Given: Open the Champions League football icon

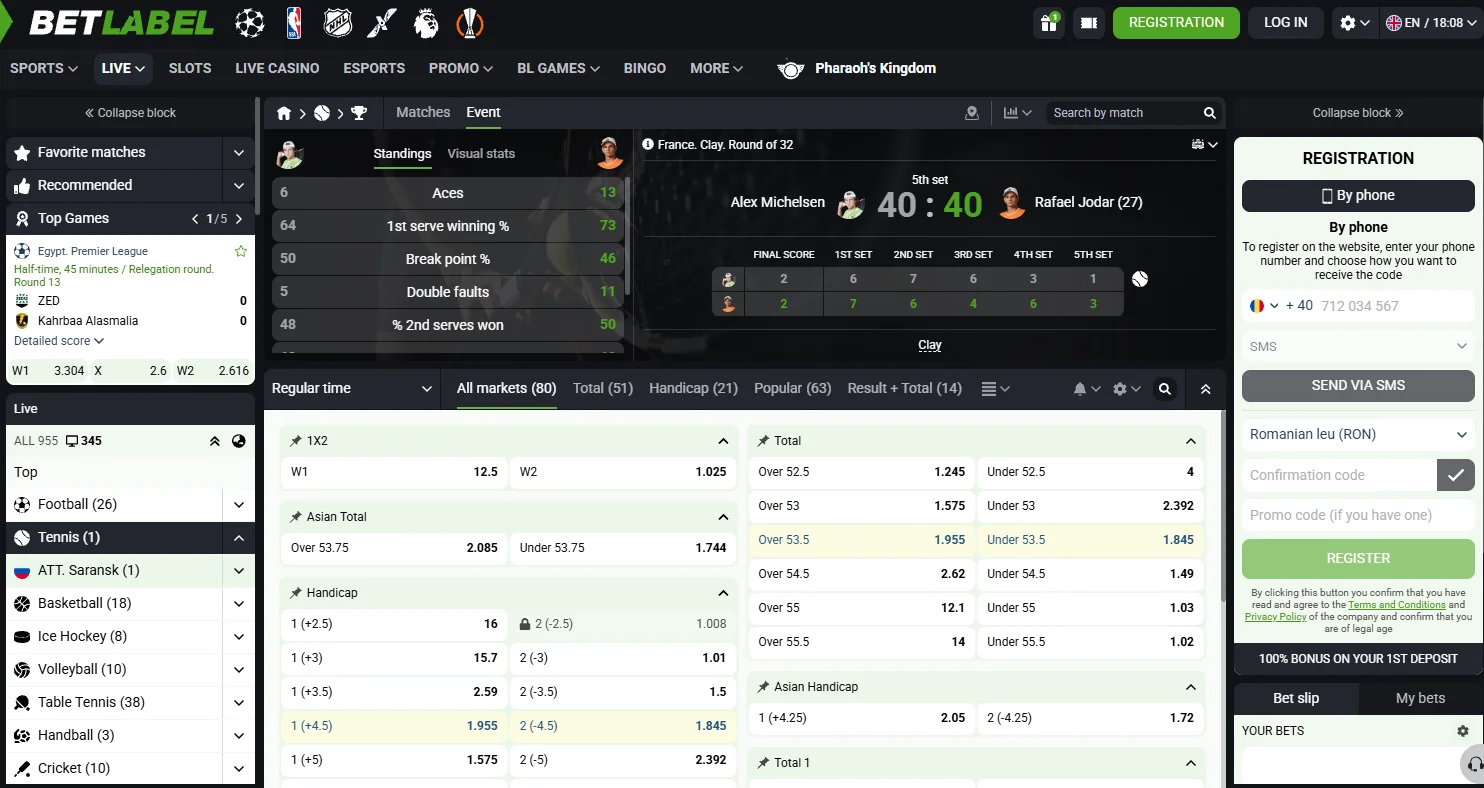Looking at the screenshot, I should pos(250,22).
